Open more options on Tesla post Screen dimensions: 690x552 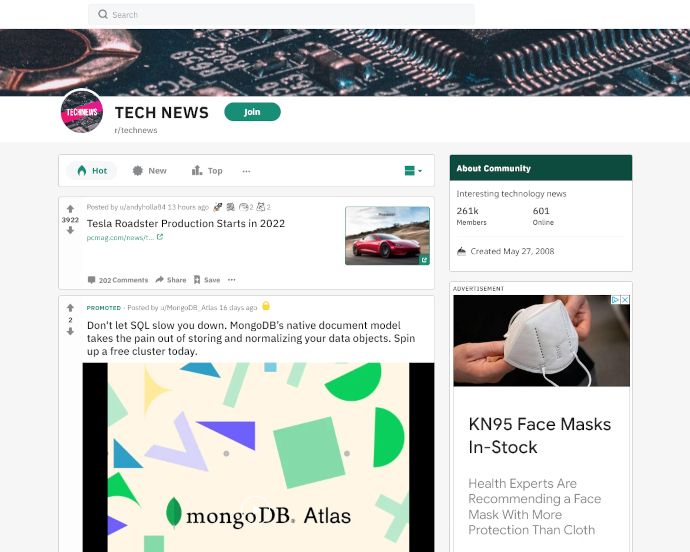[x=232, y=280]
